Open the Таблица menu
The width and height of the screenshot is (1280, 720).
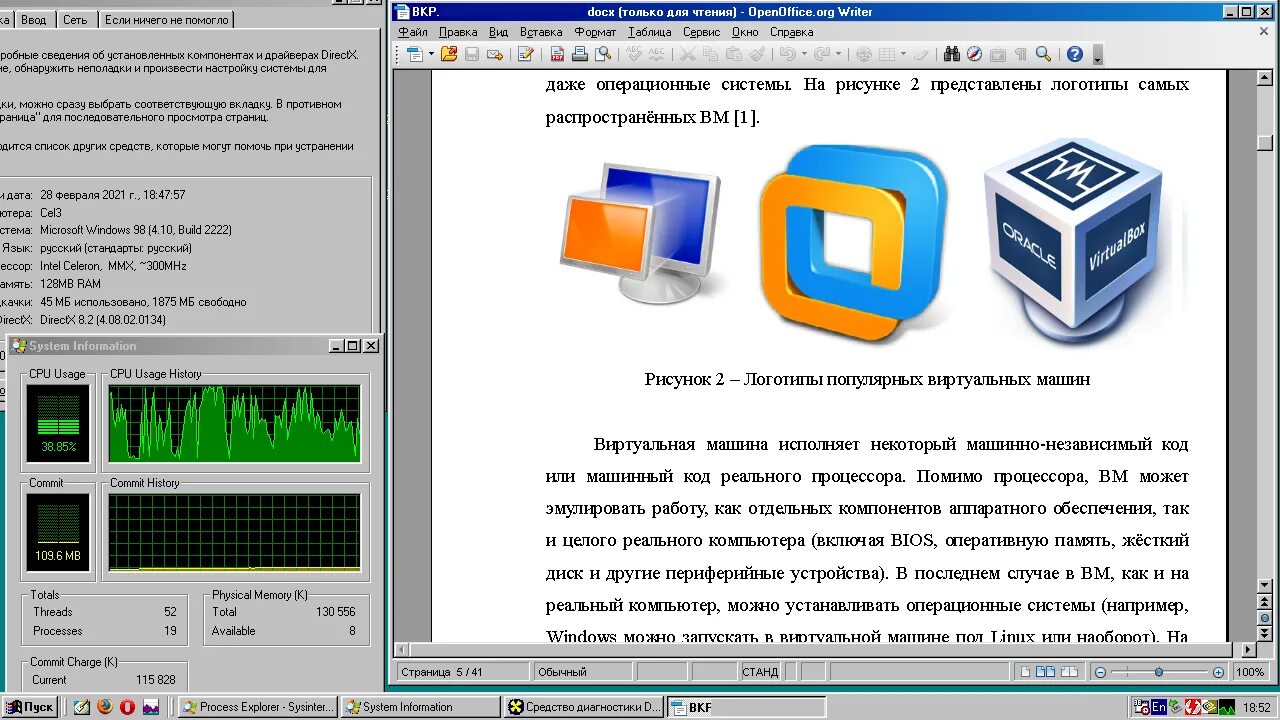pos(650,32)
